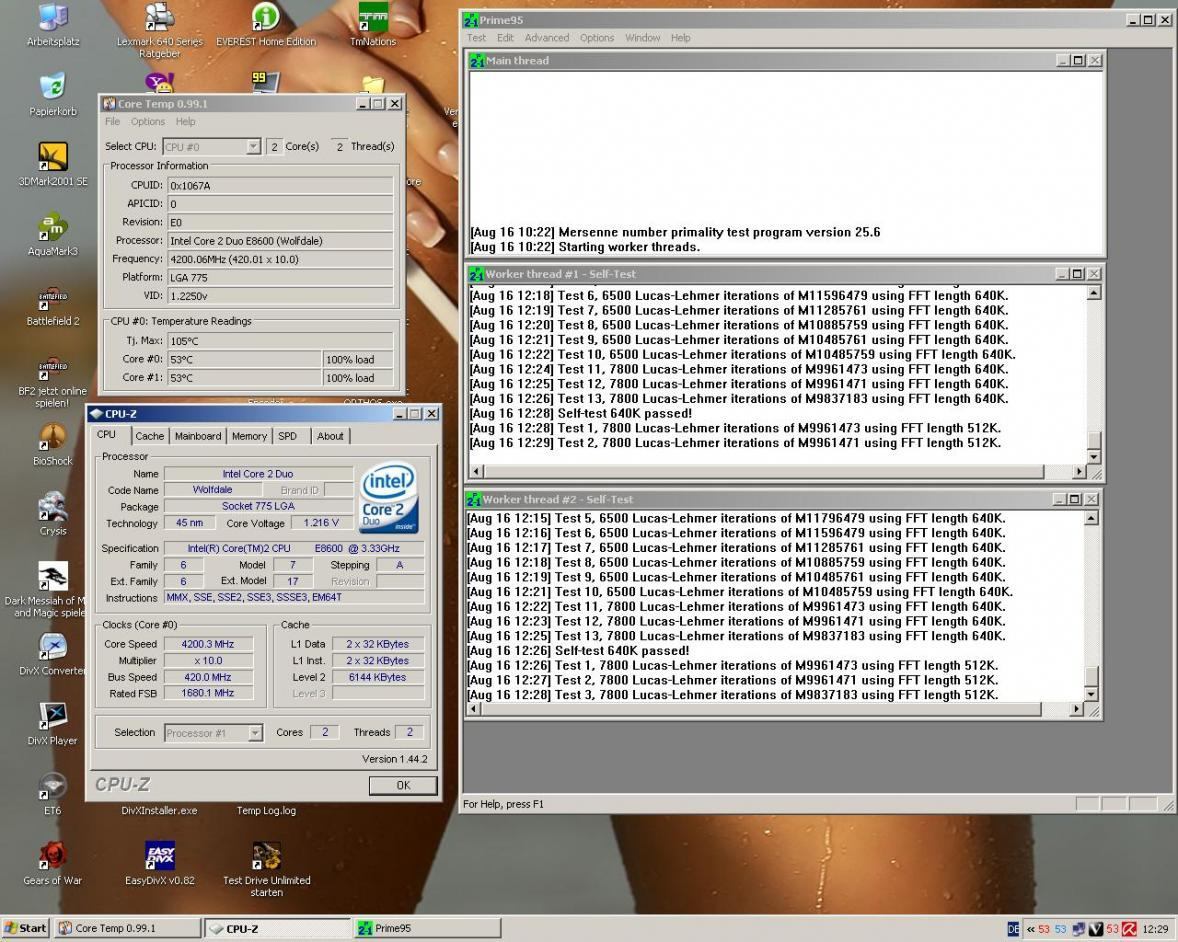Open the Select CPU dropdown in Core Temp
Screen dimensions: 1178x942
[253, 146]
